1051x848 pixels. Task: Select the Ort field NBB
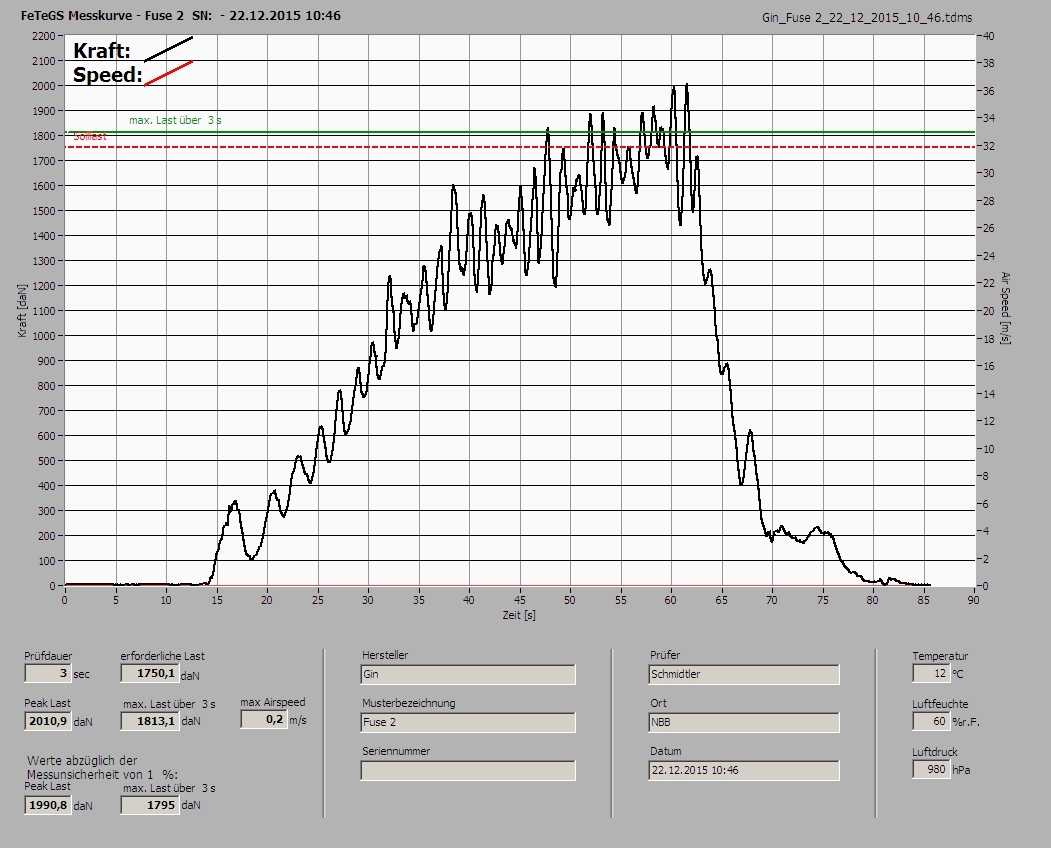click(744, 722)
